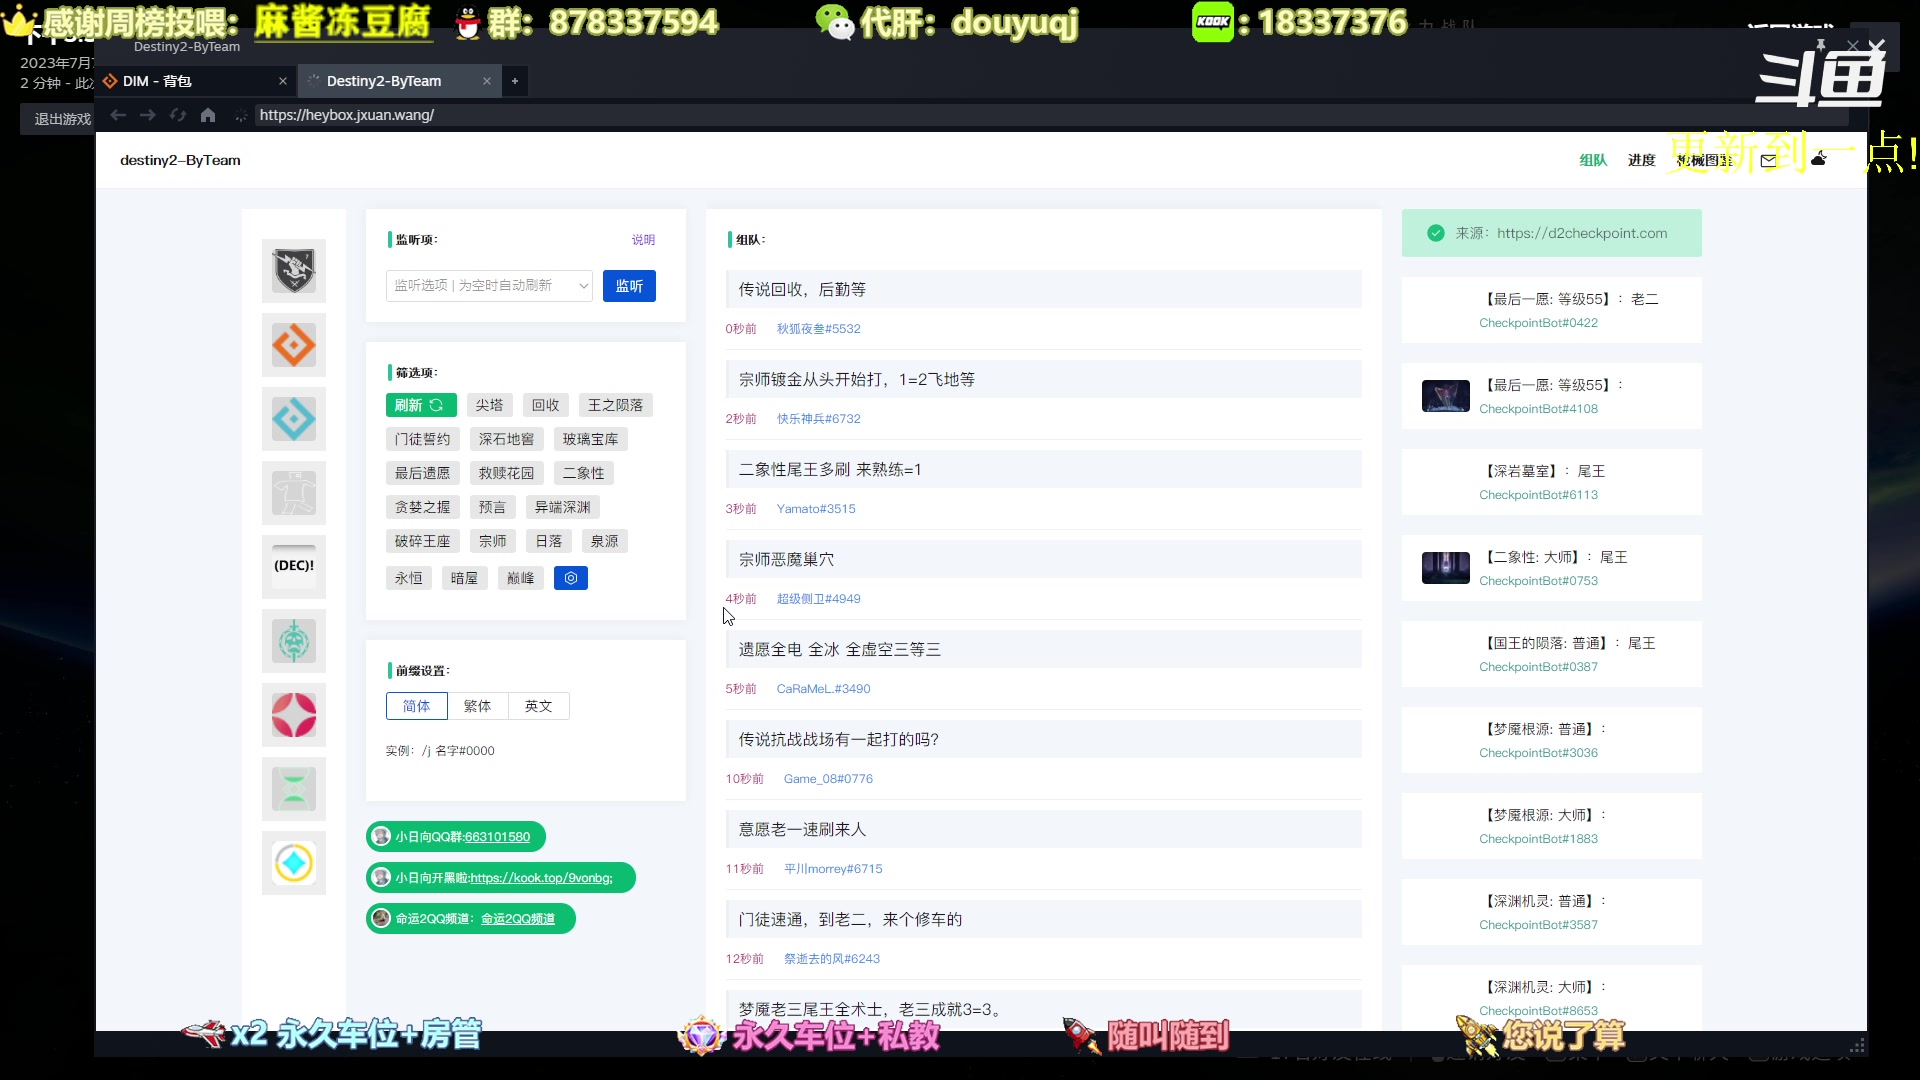This screenshot has height=1080, width=1920.
Task: Open the red four-petal sidebar icon
Action: click(294, 715)
